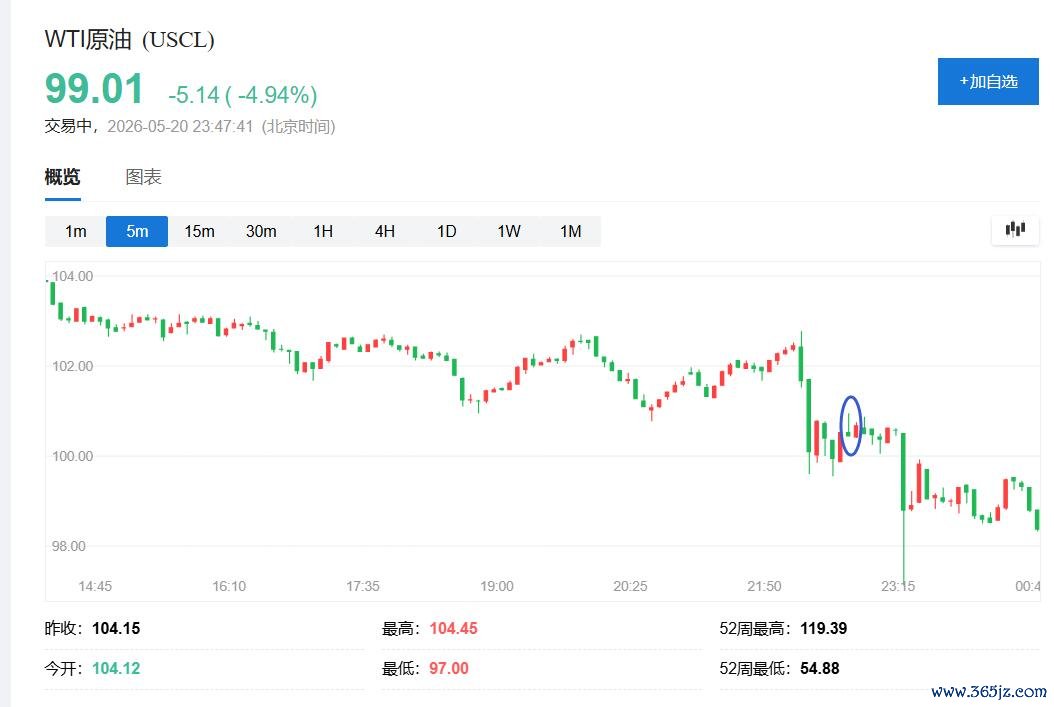The height and width of the screenshot is (707, 1054).
Task: Switch to the 图表 tab
Action: 143,177
